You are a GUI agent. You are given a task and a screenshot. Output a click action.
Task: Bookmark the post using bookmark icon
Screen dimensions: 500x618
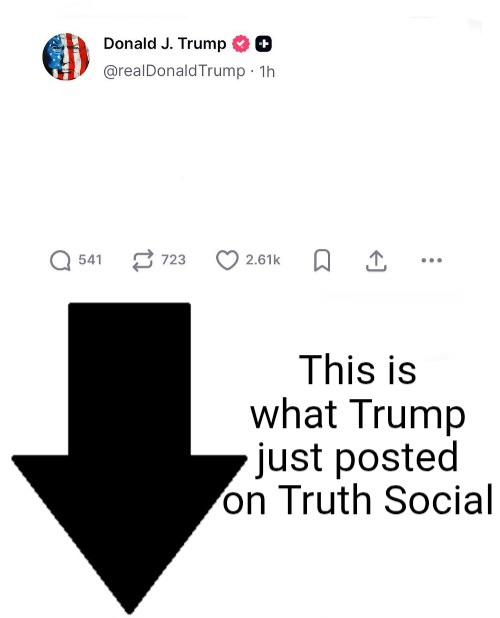coord(322,261)
